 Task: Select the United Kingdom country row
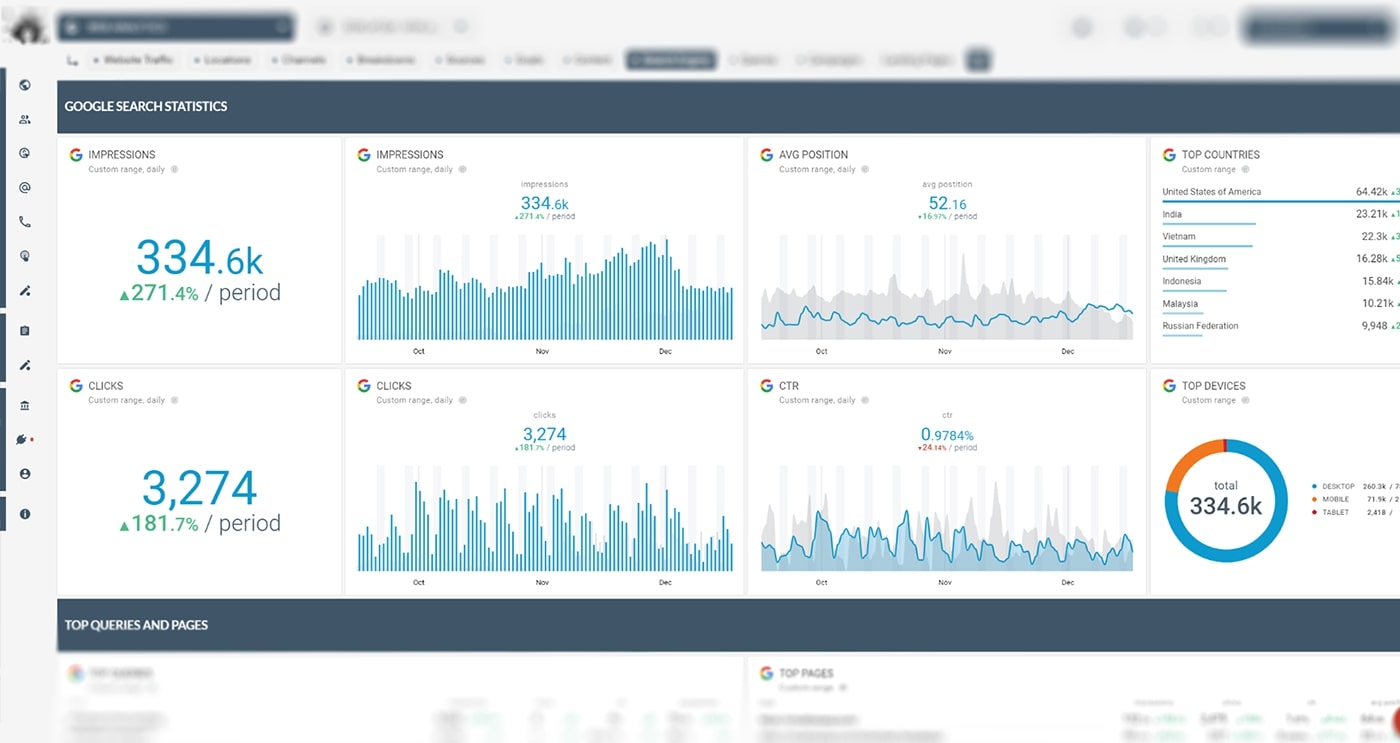coord(1281,260)
